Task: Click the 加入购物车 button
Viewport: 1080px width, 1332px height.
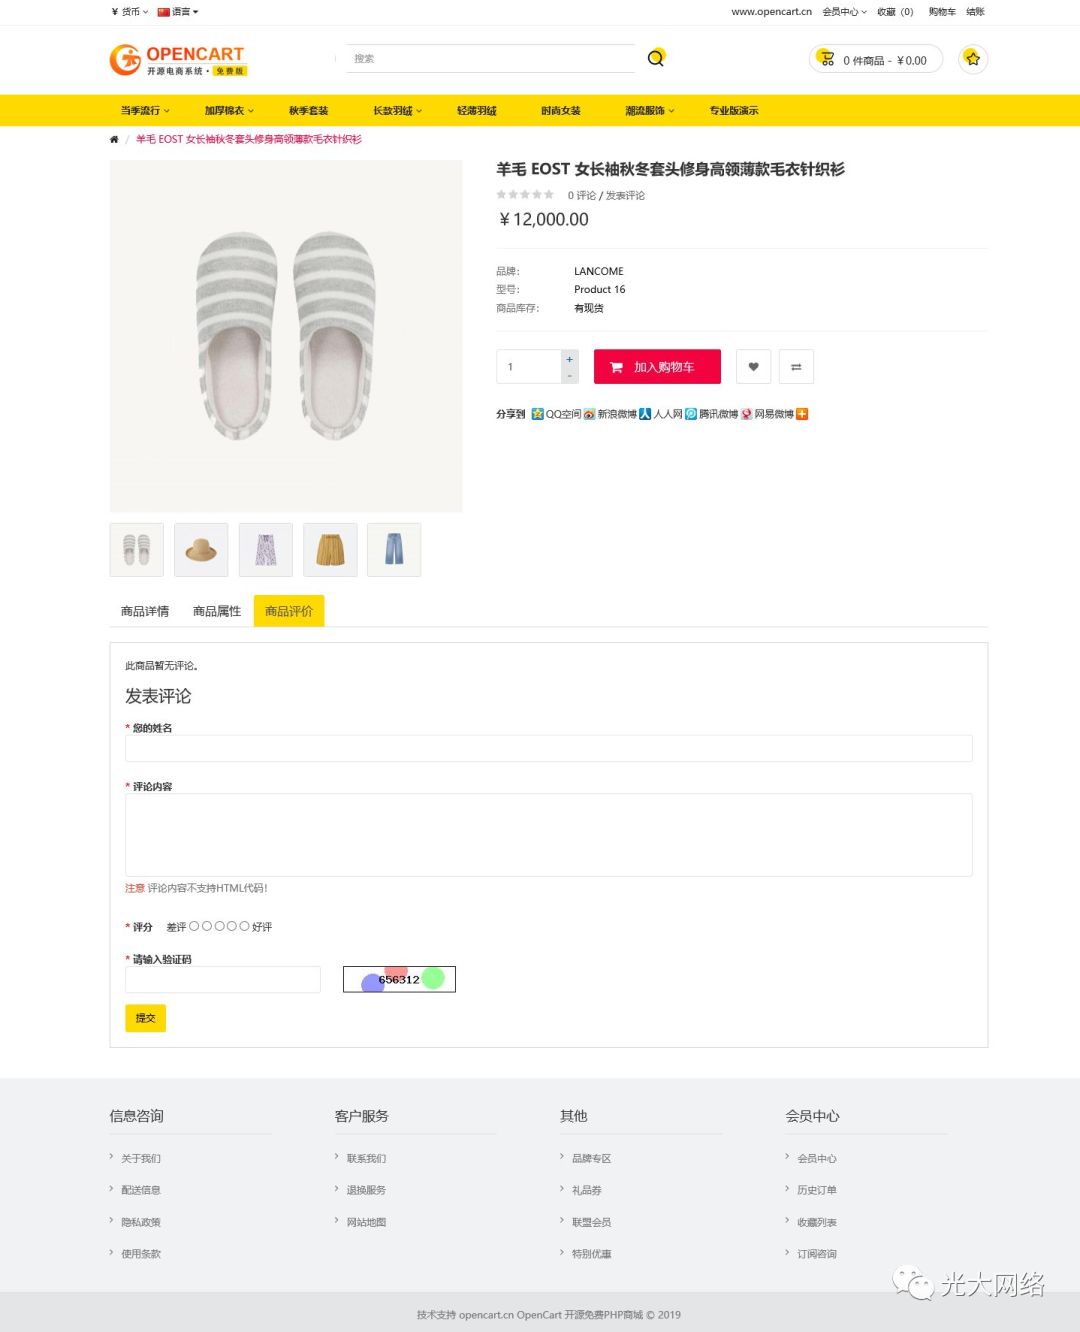Action: 657,367
